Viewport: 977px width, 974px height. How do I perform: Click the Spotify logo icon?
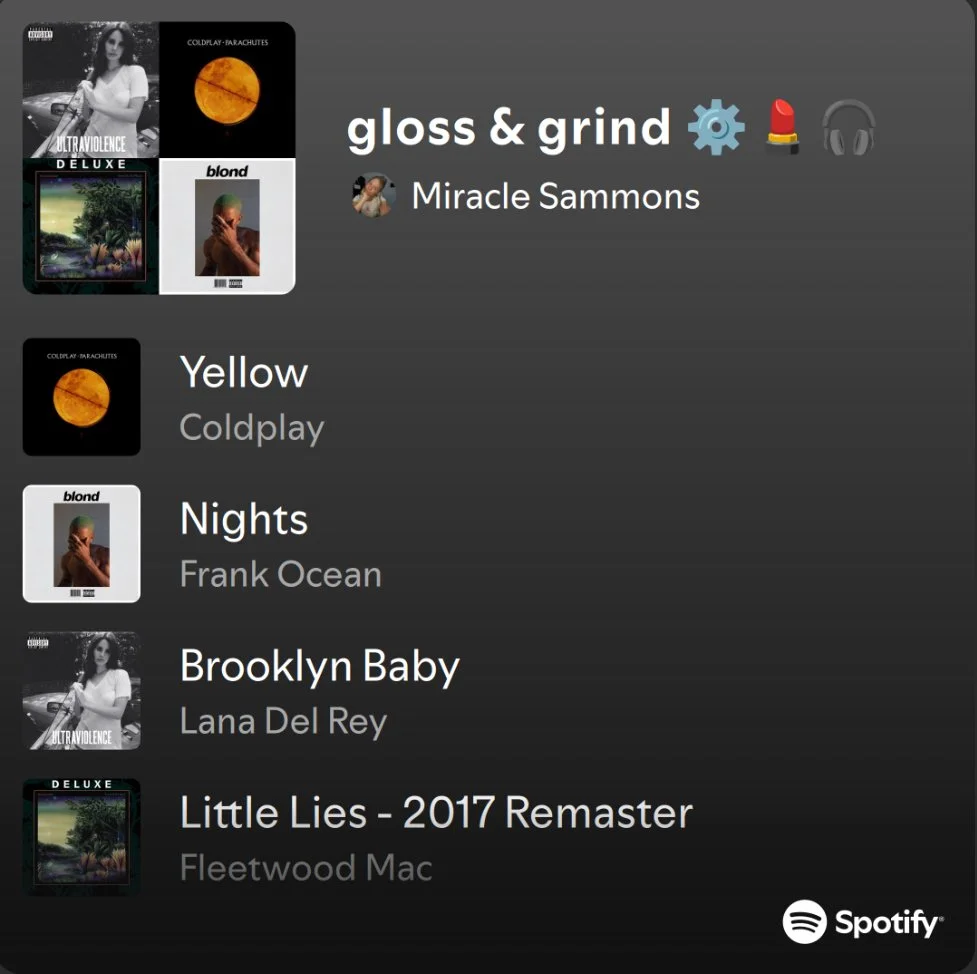(804, 922)
